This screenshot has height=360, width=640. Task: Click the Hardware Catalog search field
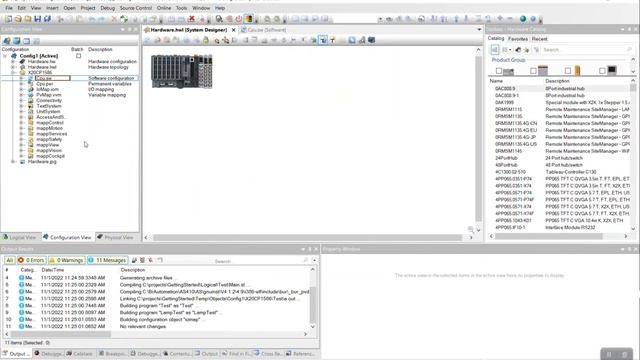tap(588, 50)
